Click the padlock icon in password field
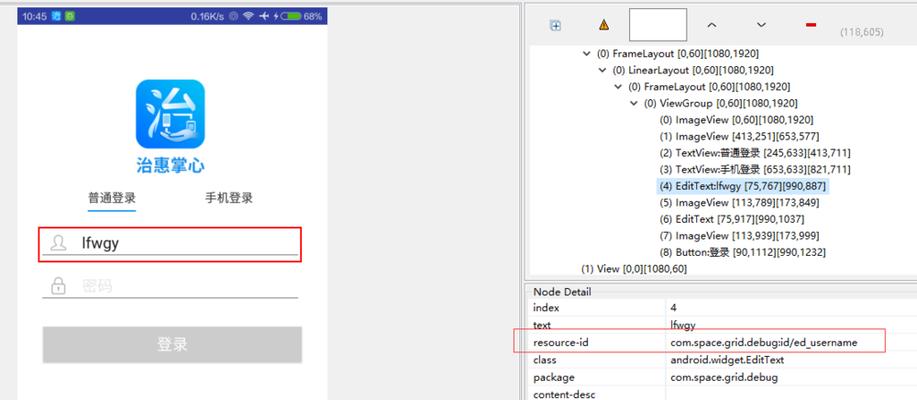This screenshot has height=400, width=917. point(58,286)
